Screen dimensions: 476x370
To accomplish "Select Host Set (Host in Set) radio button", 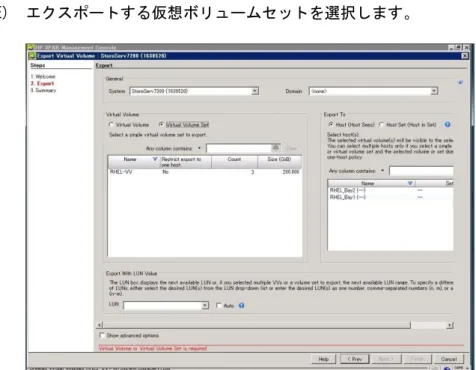I will point(382,125).
